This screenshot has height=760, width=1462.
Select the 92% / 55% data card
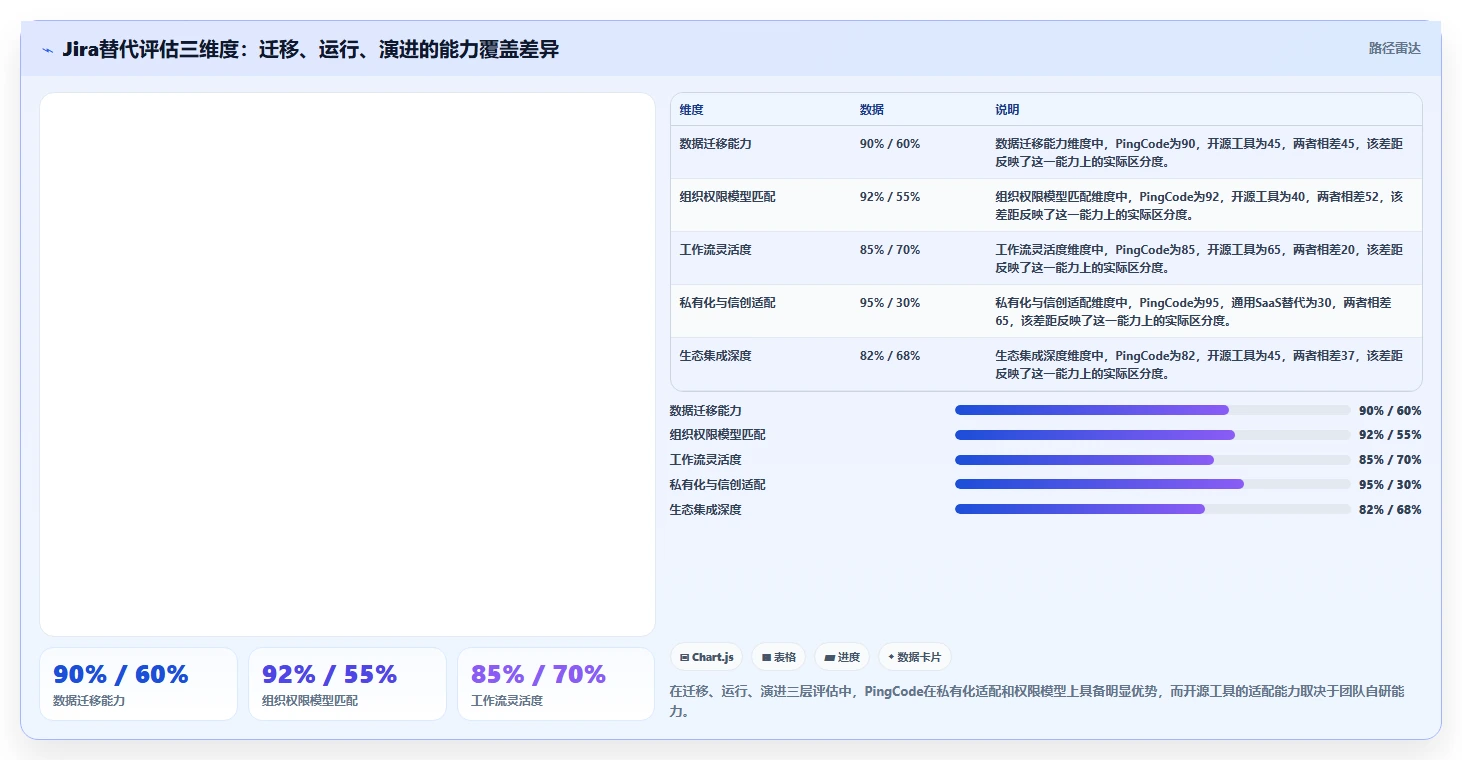click(347, 684)
